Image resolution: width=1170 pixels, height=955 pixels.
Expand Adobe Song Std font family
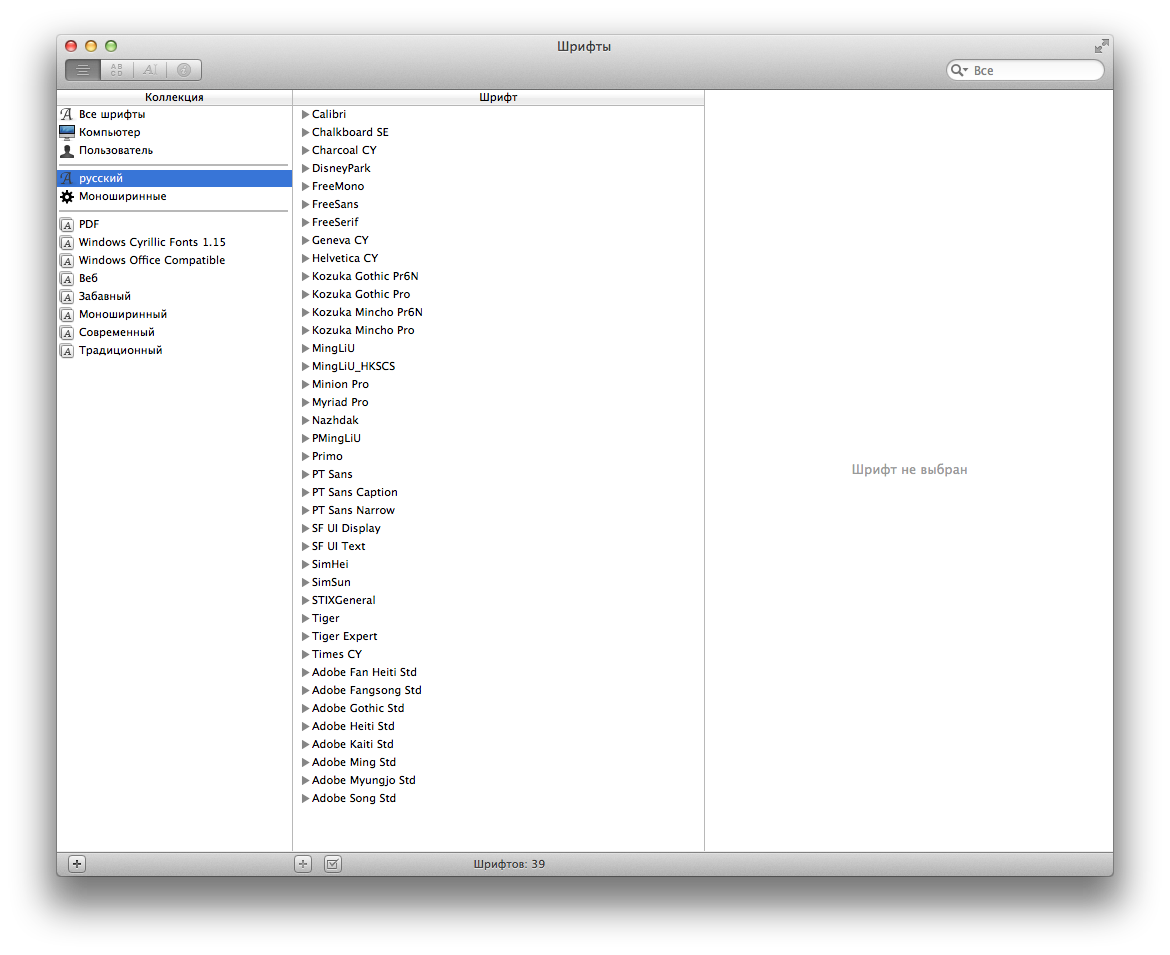305,798
